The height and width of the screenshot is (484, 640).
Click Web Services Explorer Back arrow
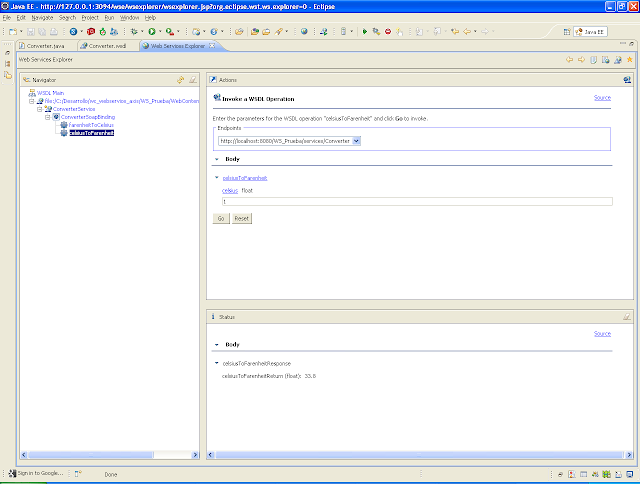click(x=569, y=60)
